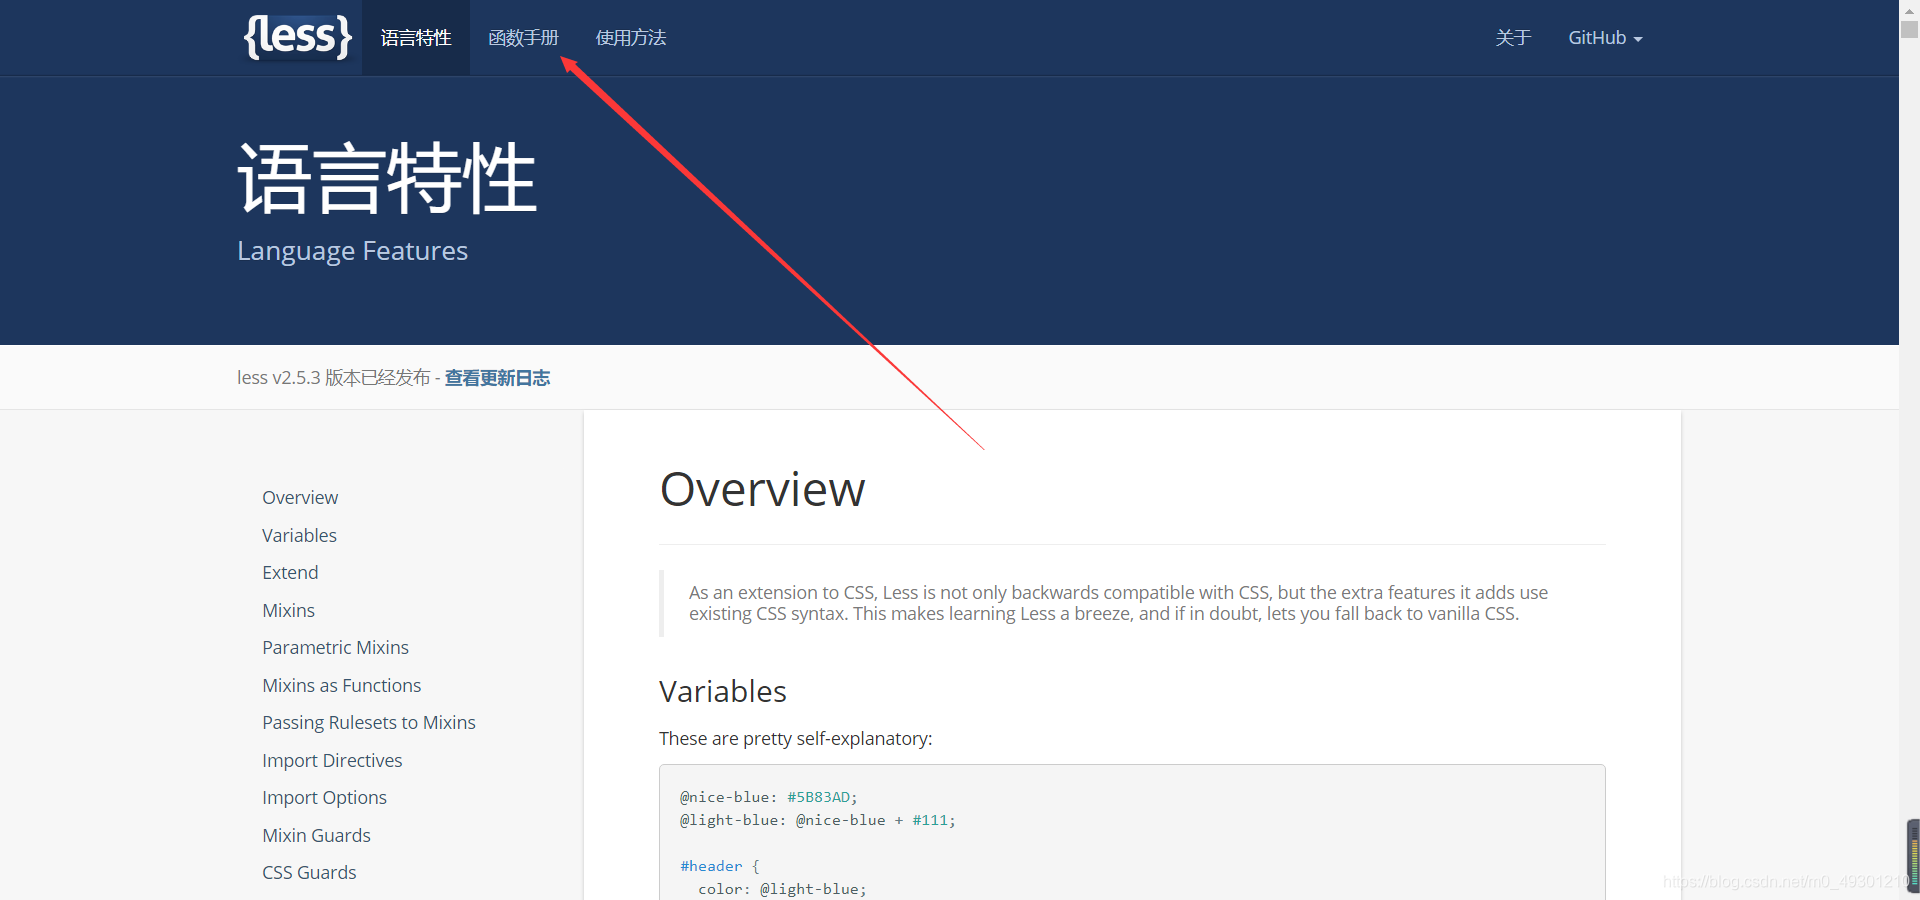This screenshot has width=1920, height=900.
Task: Go to CSS Guards in sidebar
Action: coord(309,872)
